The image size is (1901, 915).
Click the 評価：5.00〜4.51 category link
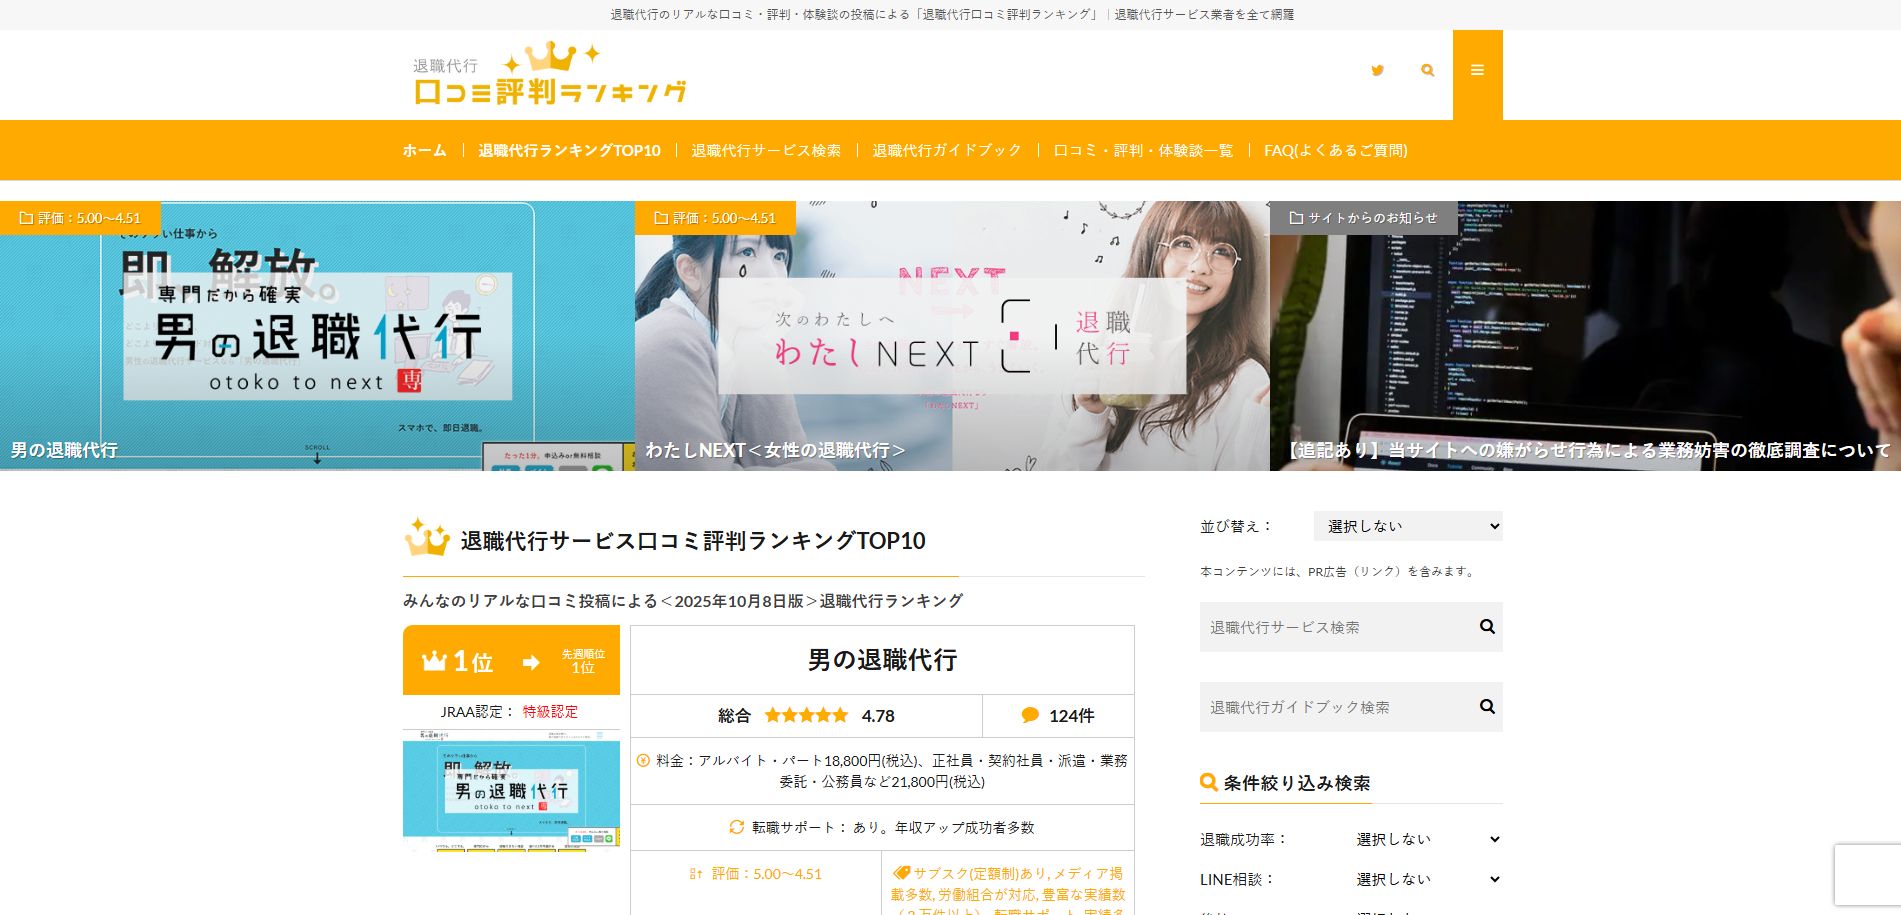click(x=766, y=874)
